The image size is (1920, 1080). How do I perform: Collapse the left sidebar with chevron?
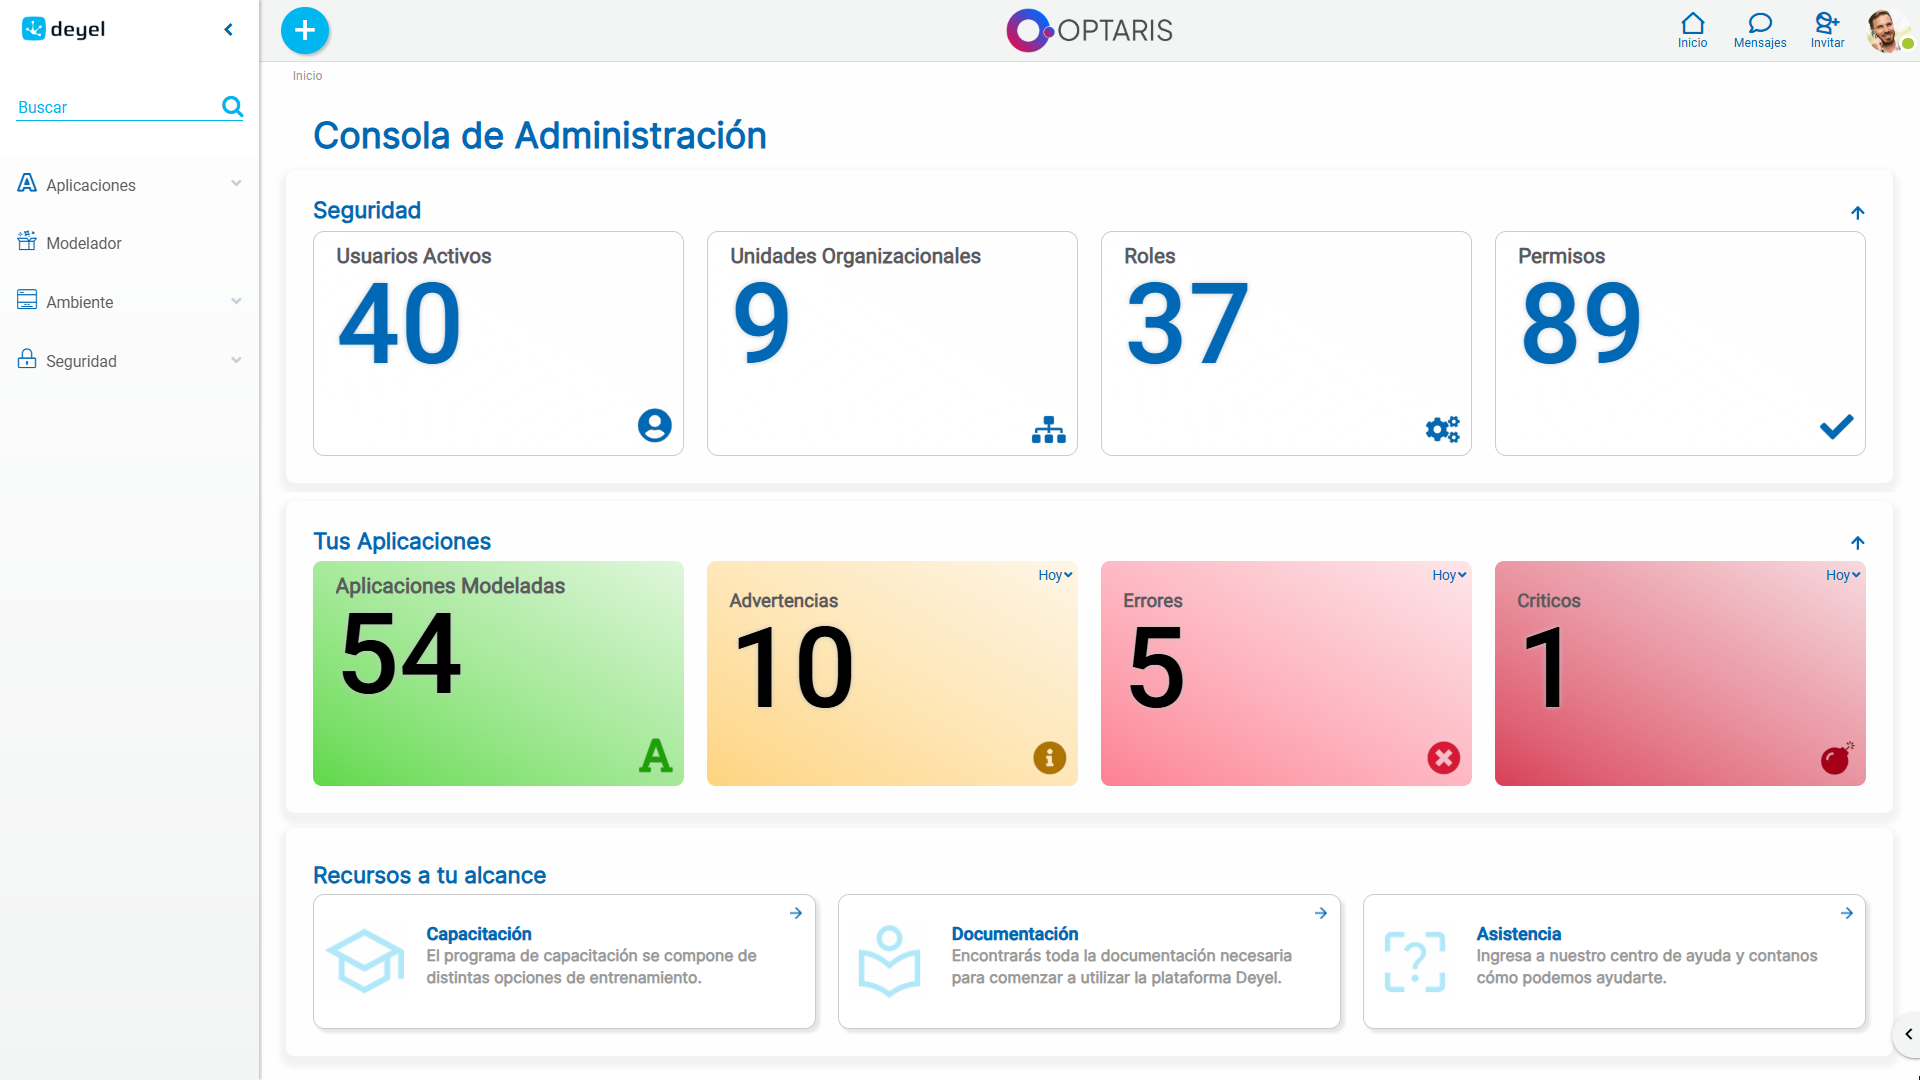click(x=229, y=30)
